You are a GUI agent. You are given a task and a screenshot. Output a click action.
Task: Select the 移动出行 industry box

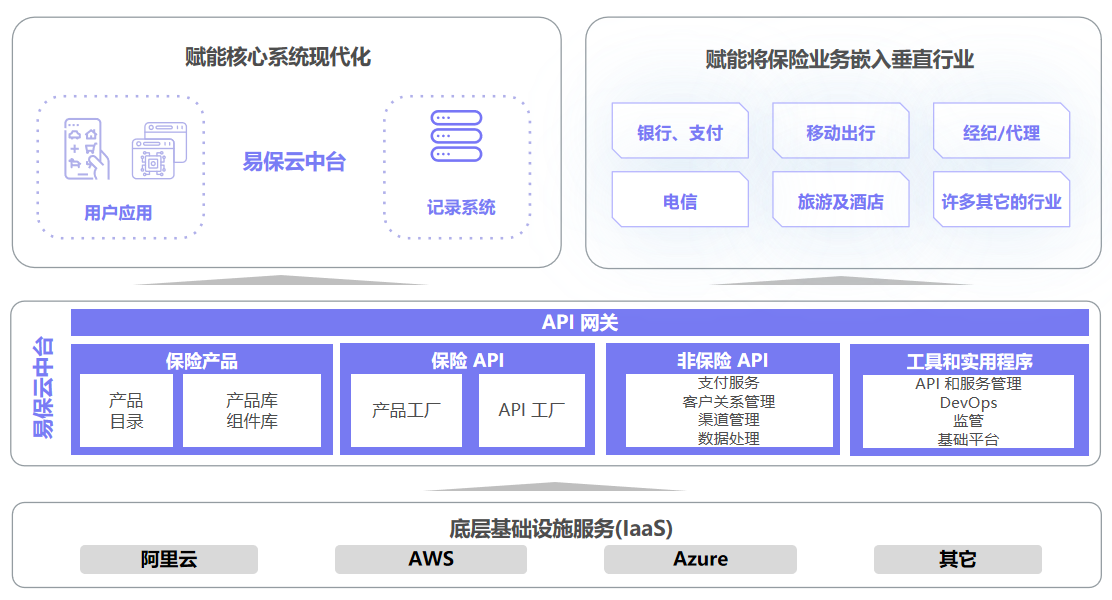pos(840,132)
